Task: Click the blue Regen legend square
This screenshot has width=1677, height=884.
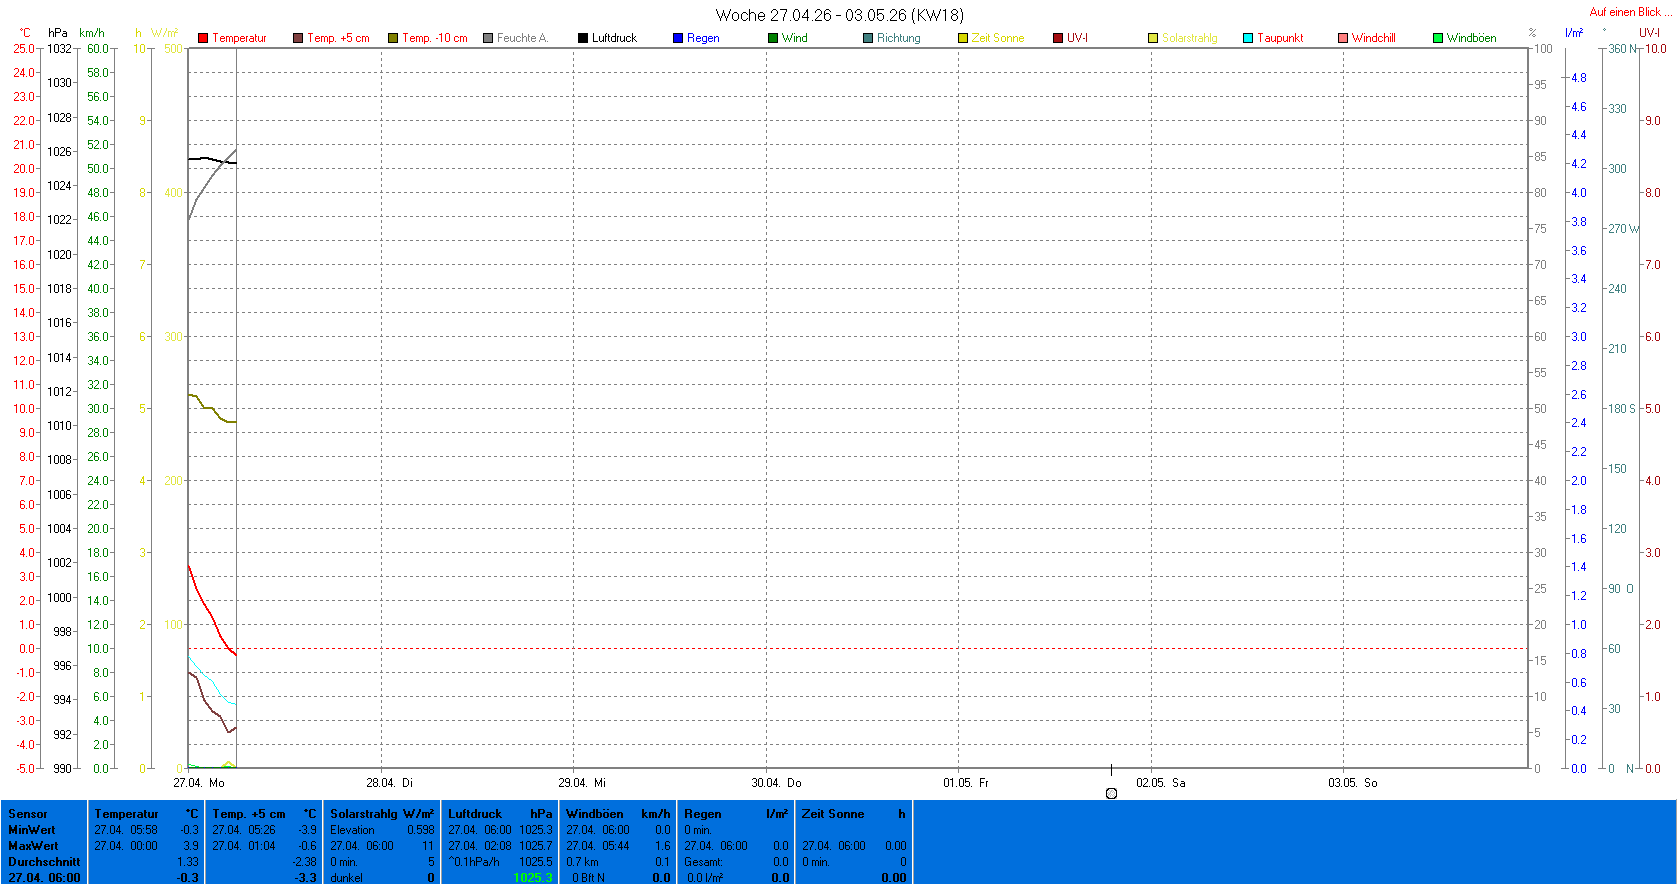Action: point(678,38)
